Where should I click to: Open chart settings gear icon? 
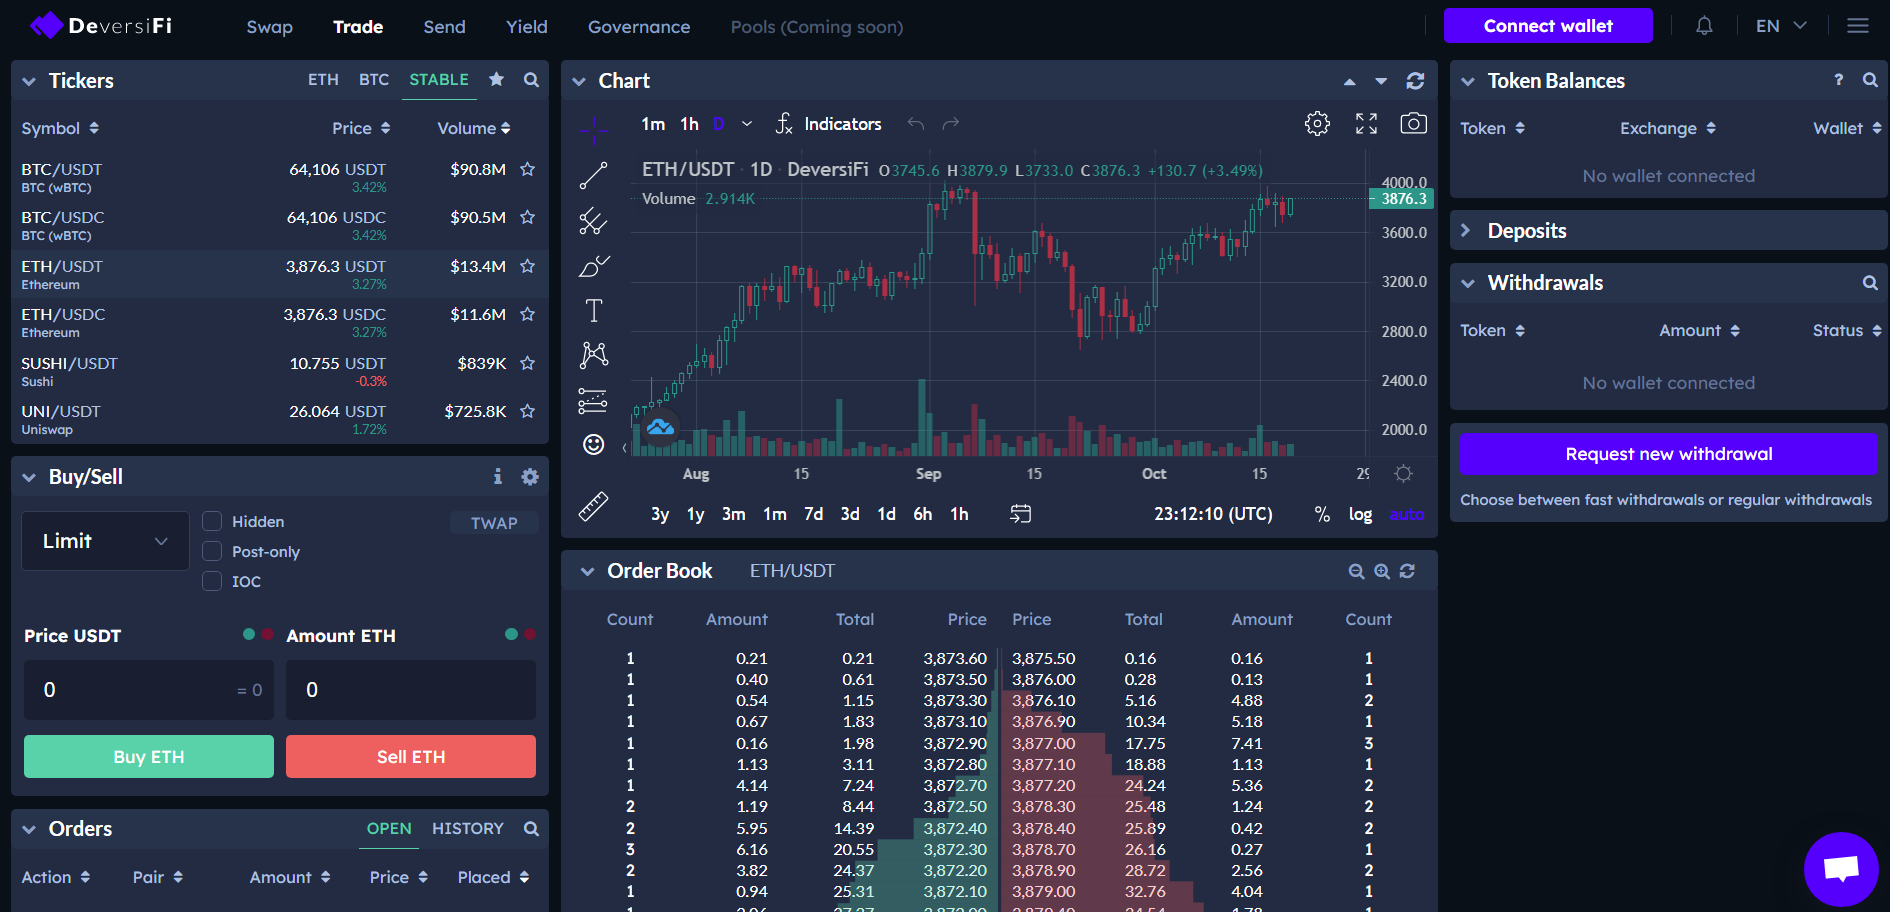(1318, 124)
